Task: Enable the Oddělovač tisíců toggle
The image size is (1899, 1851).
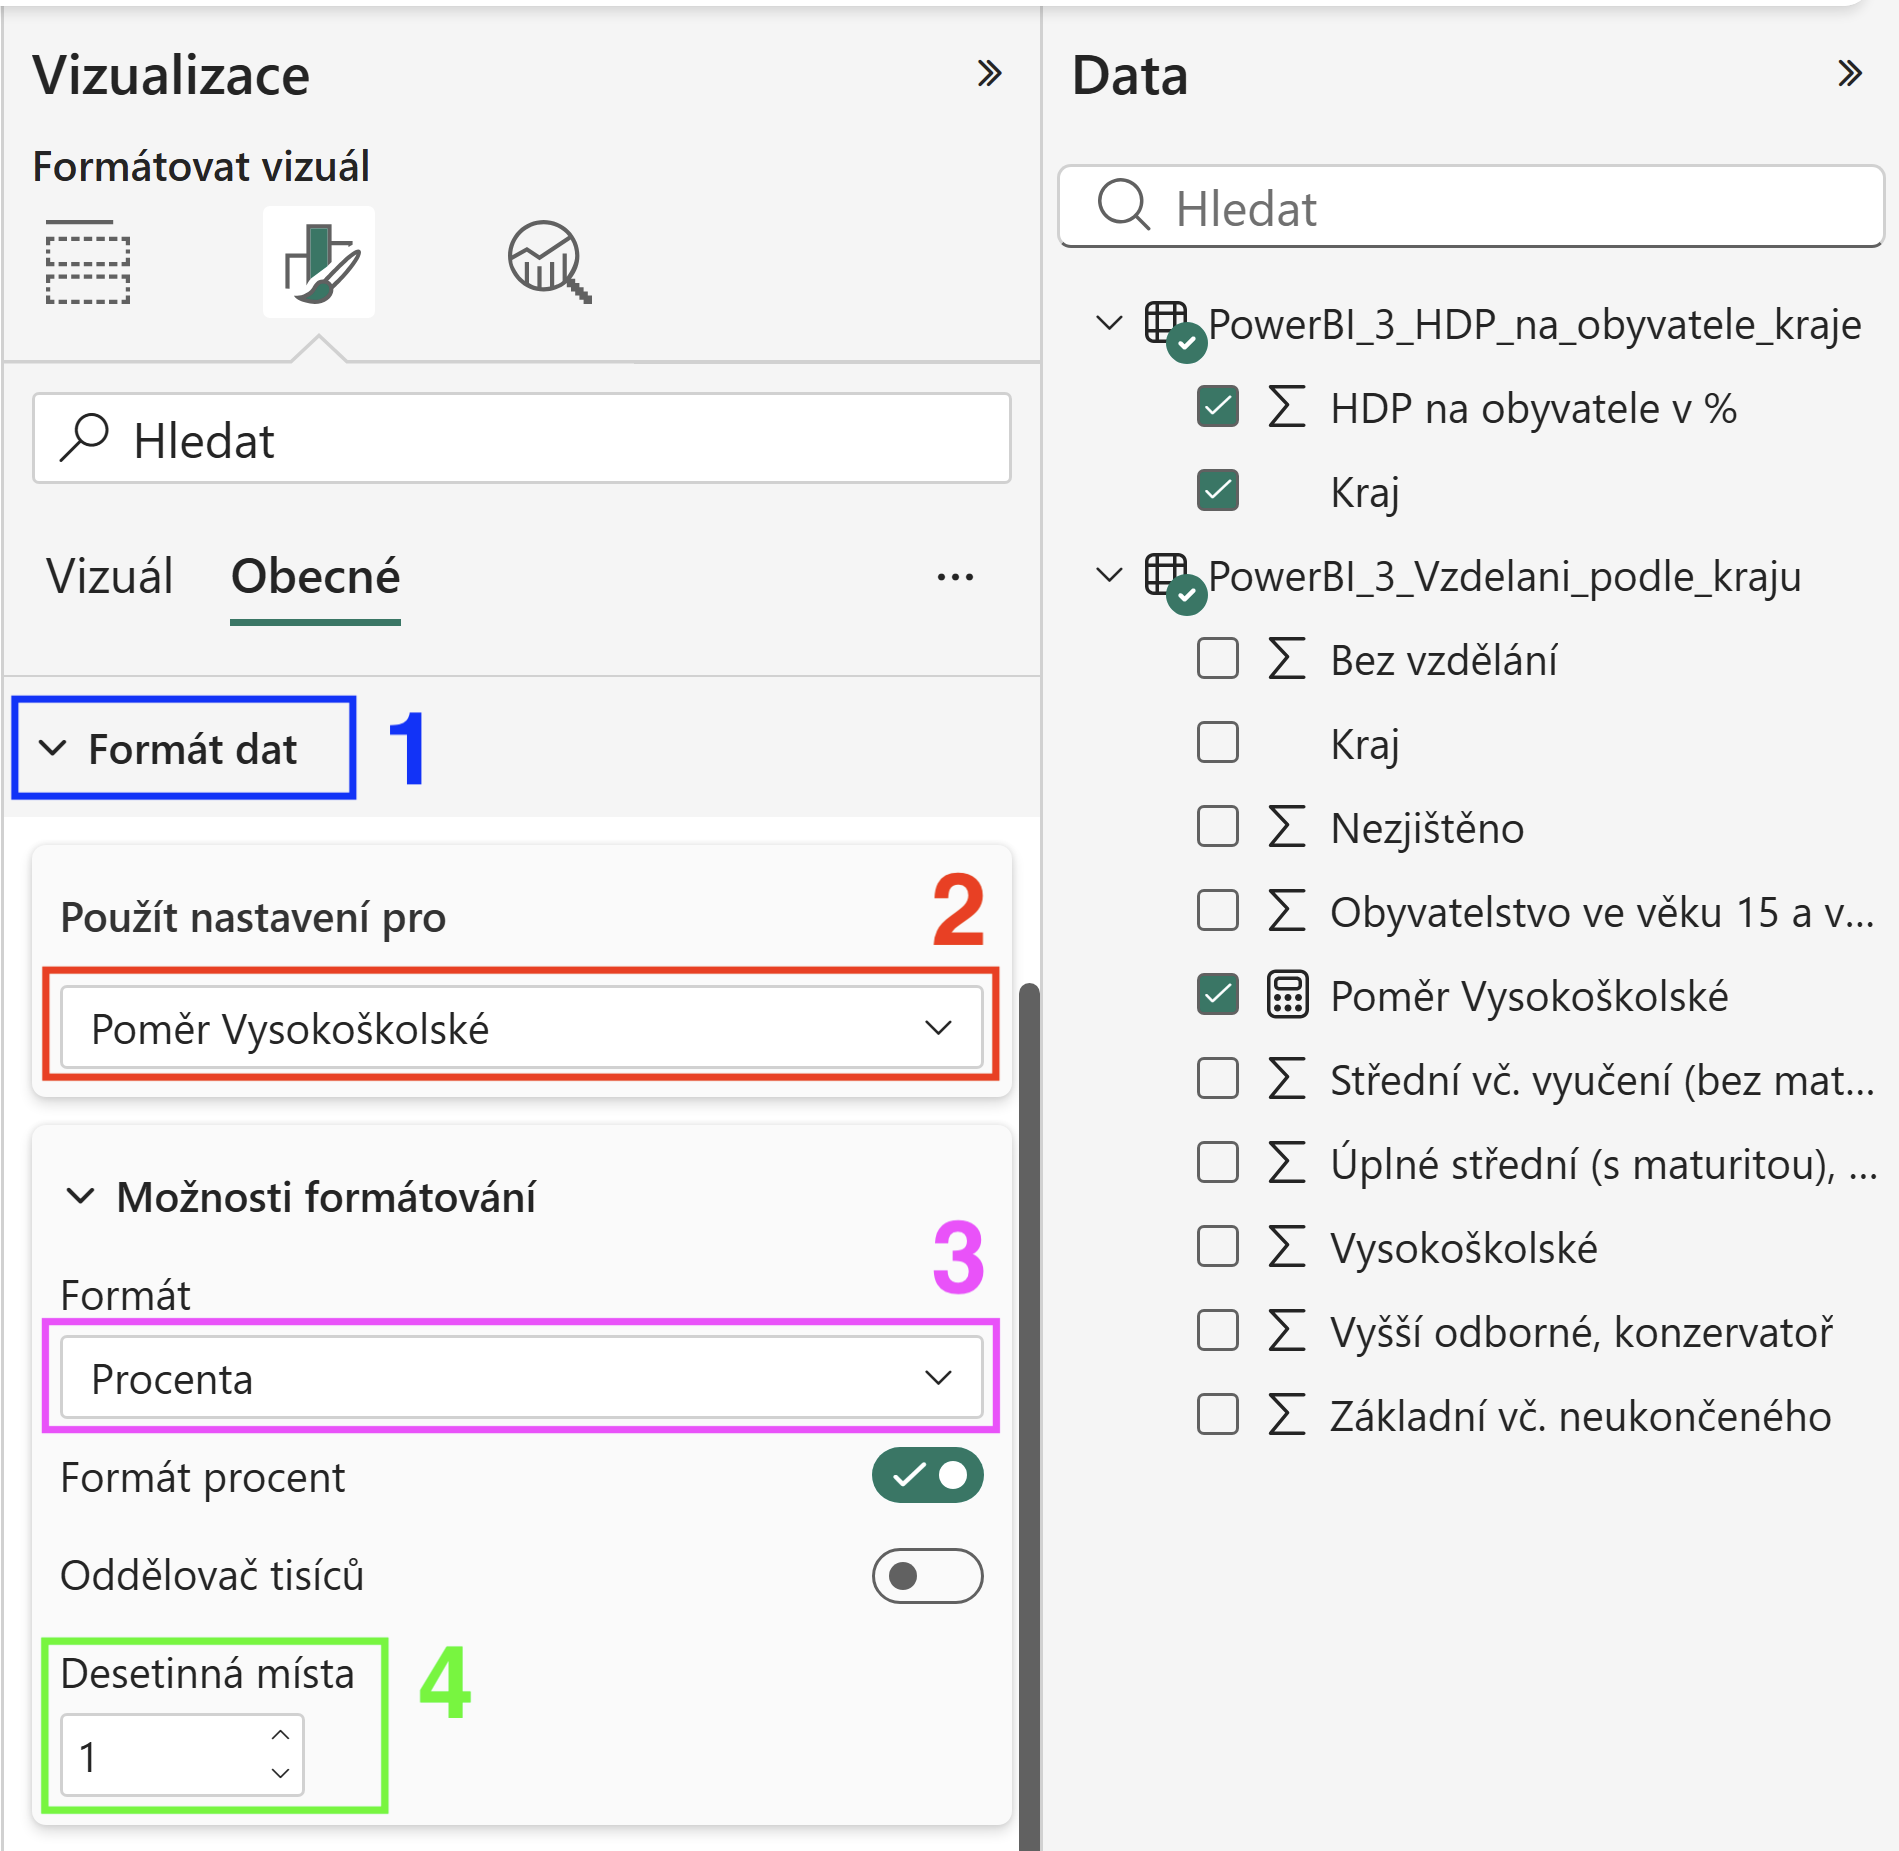Action: click(927, 1576)
